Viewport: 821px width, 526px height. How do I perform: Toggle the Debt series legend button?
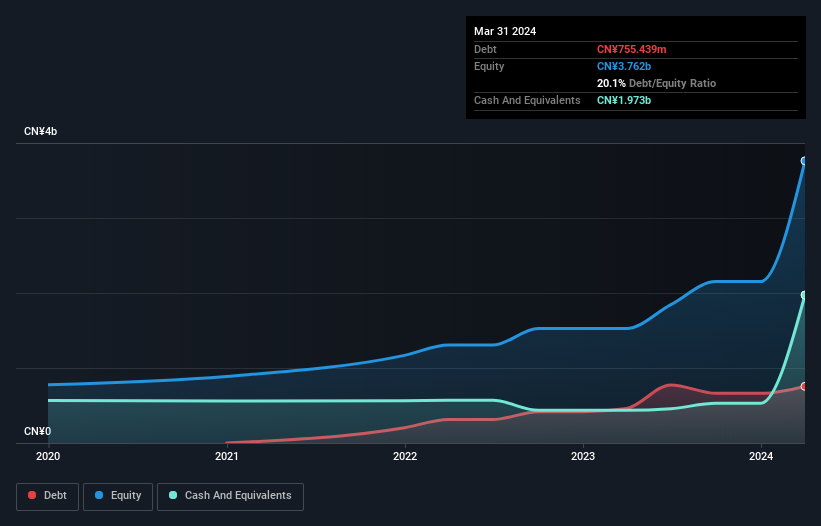click(48, 496)
